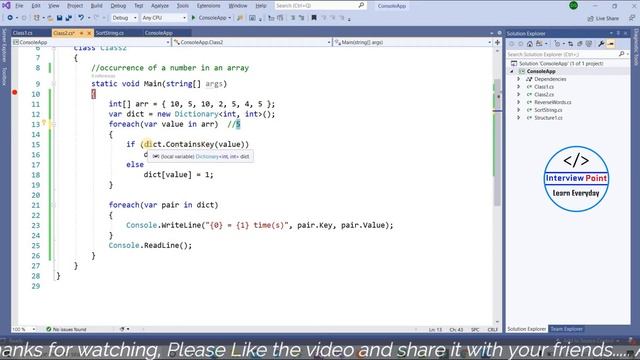The image size is (640, 360).
Task: Pin the Class2.cs tab
Action: [82, 33]
